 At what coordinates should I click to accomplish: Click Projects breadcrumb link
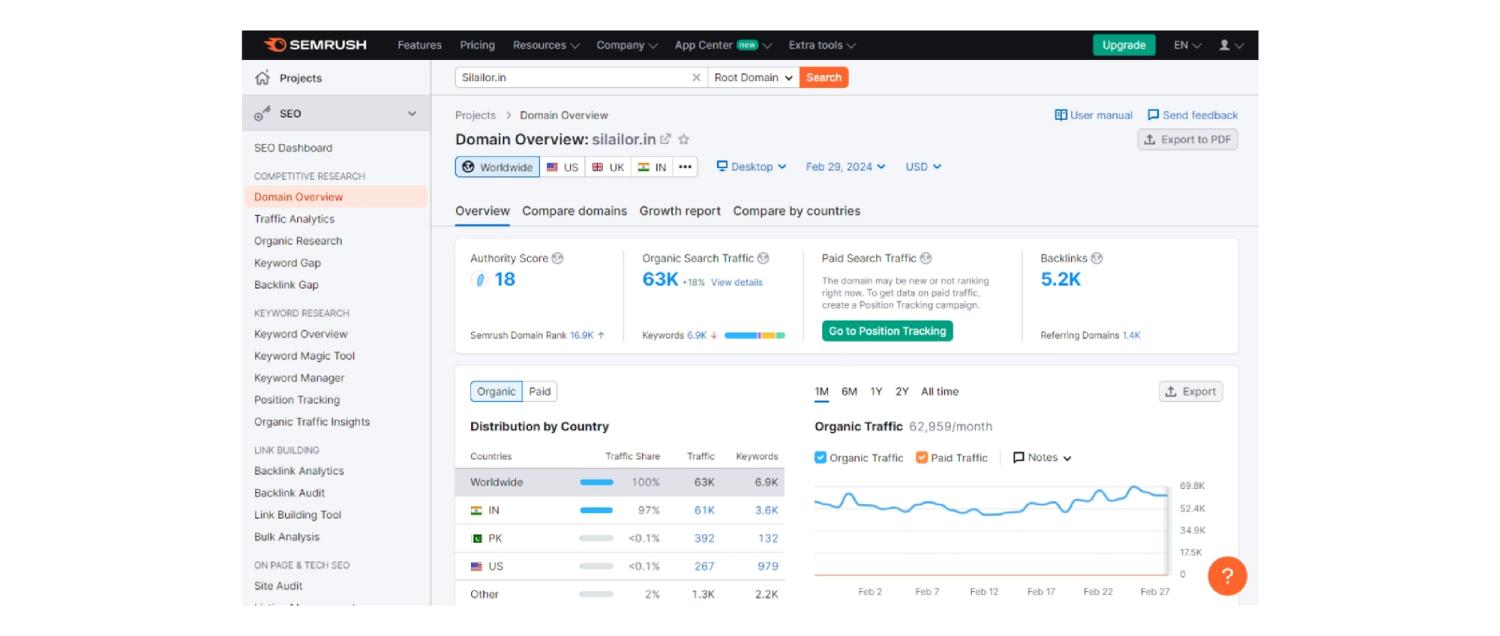(475, 115)
